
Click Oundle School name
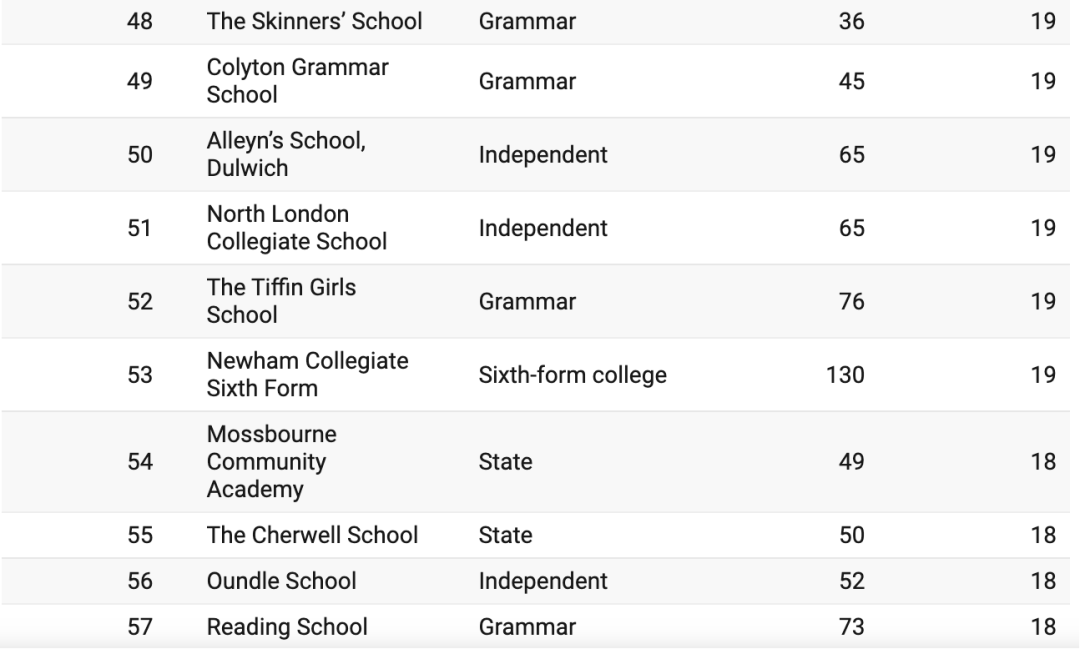pos(281,581)
